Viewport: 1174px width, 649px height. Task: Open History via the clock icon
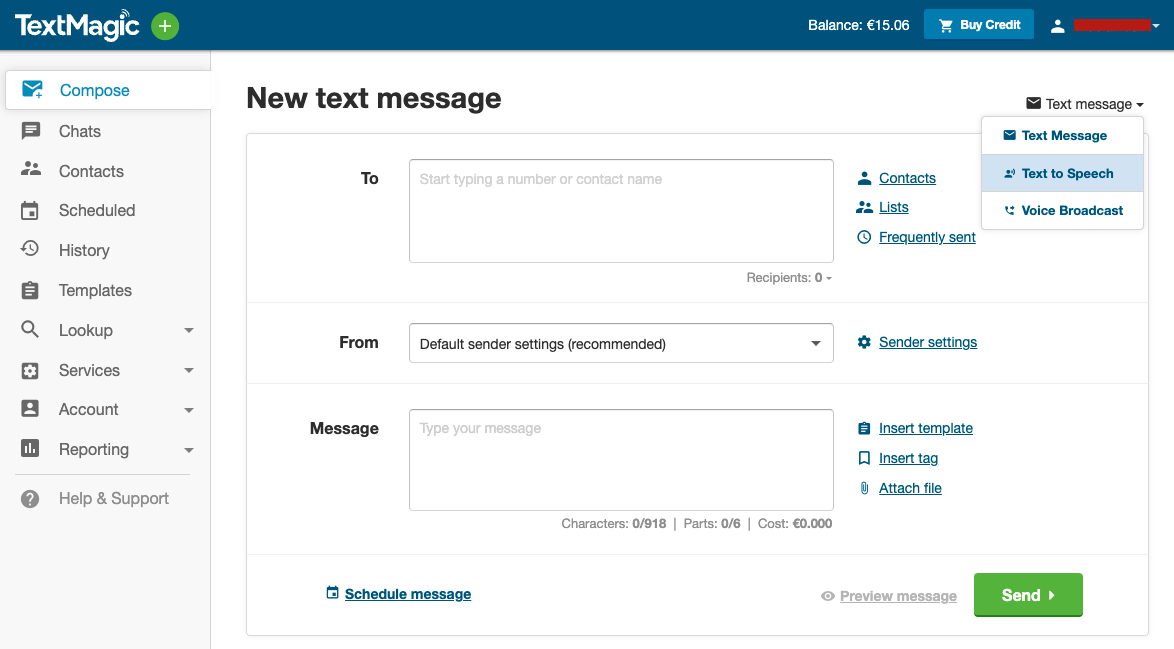[31, 250]
